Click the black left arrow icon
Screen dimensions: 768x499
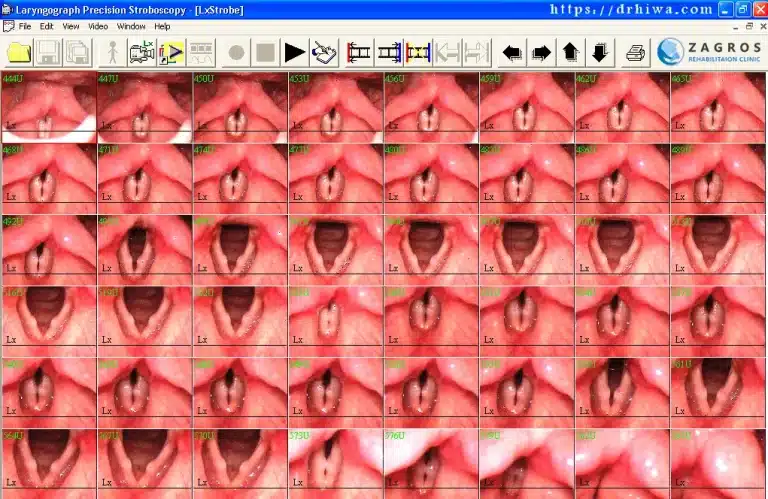pyautogui.click(x=512, y=52)
